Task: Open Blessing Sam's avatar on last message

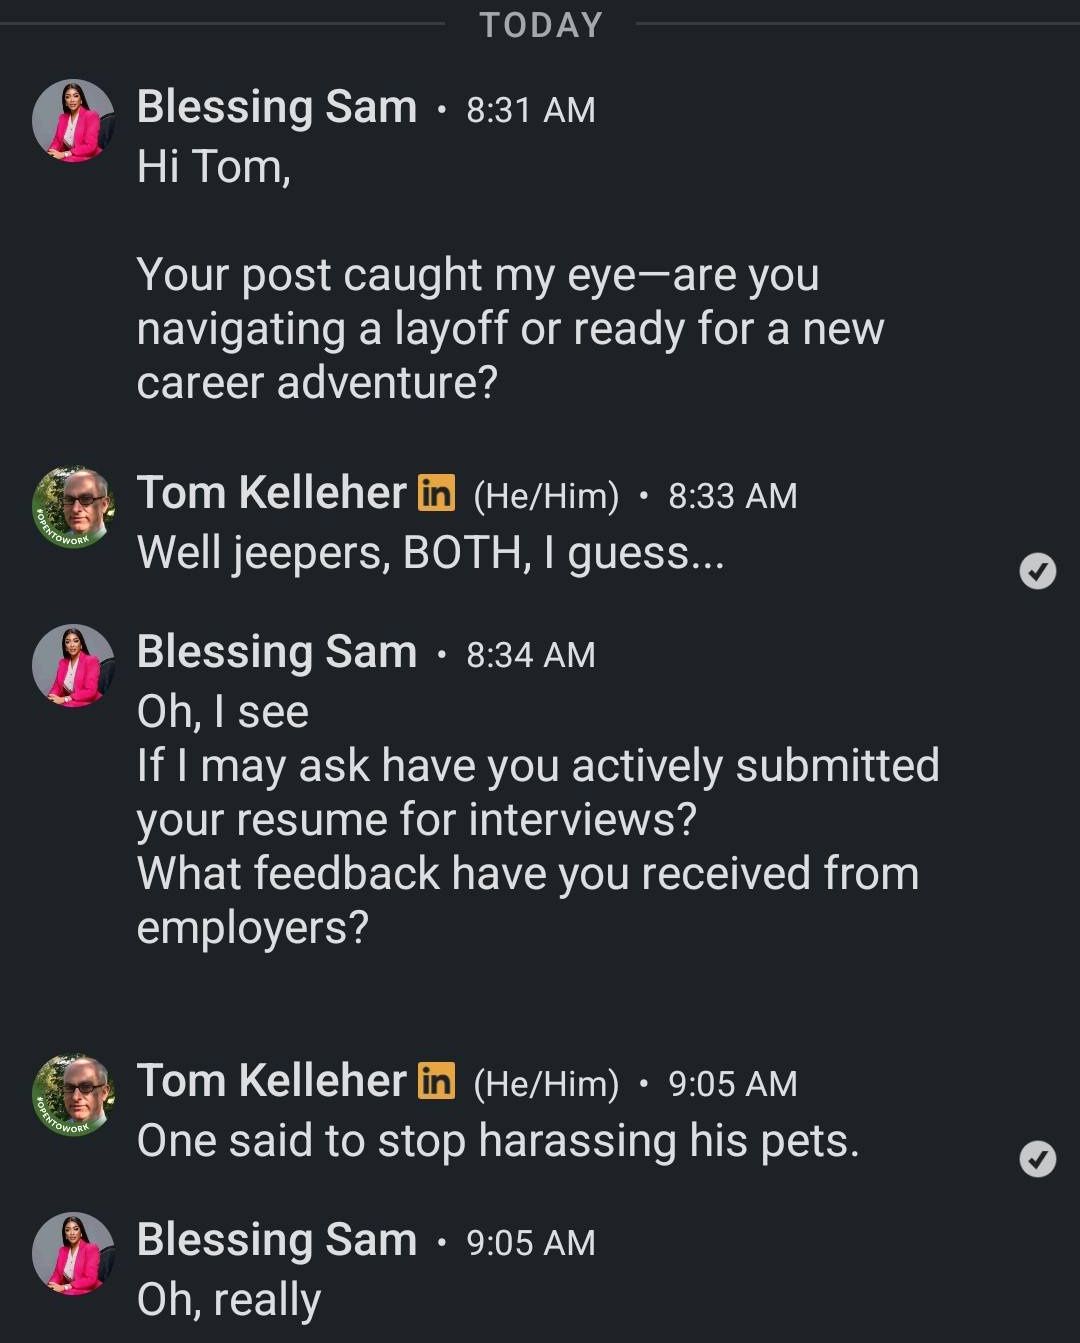Action: (73, 1254)
